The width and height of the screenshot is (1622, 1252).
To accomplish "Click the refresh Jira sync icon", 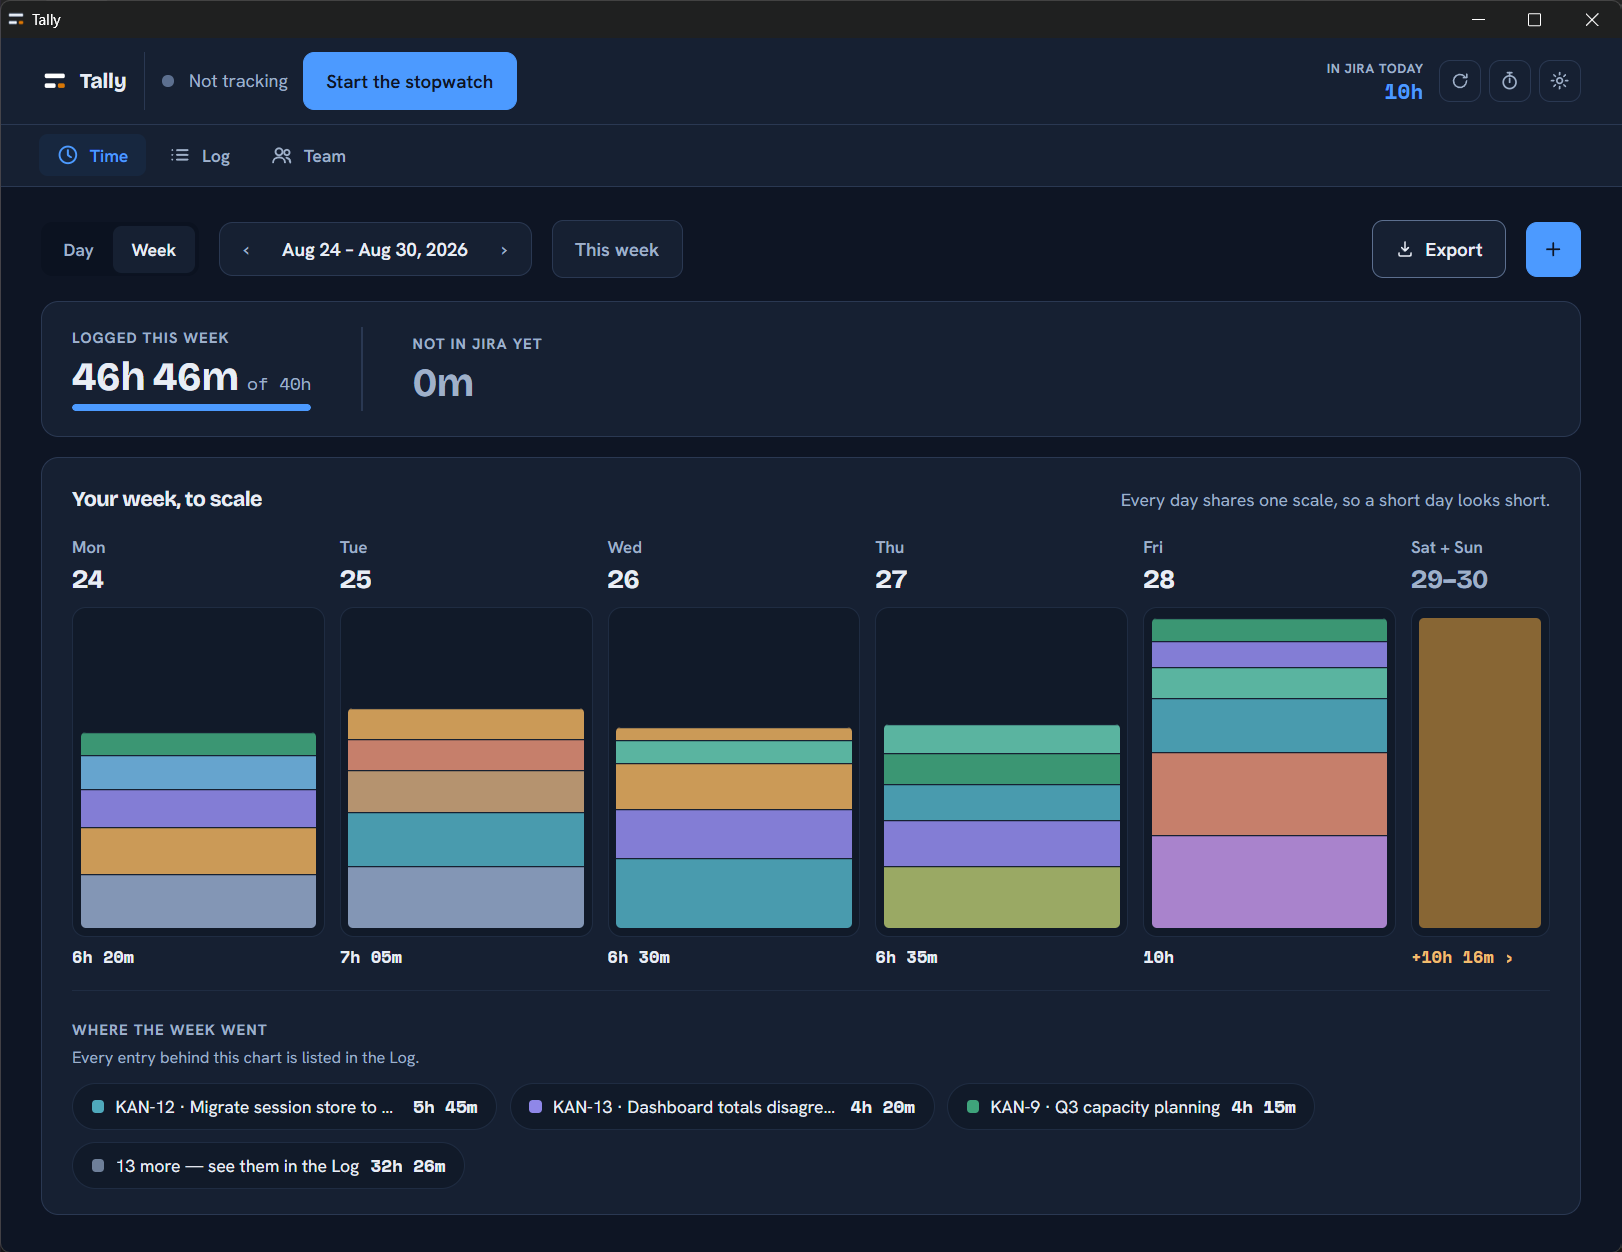I will tap(1460, 81).
